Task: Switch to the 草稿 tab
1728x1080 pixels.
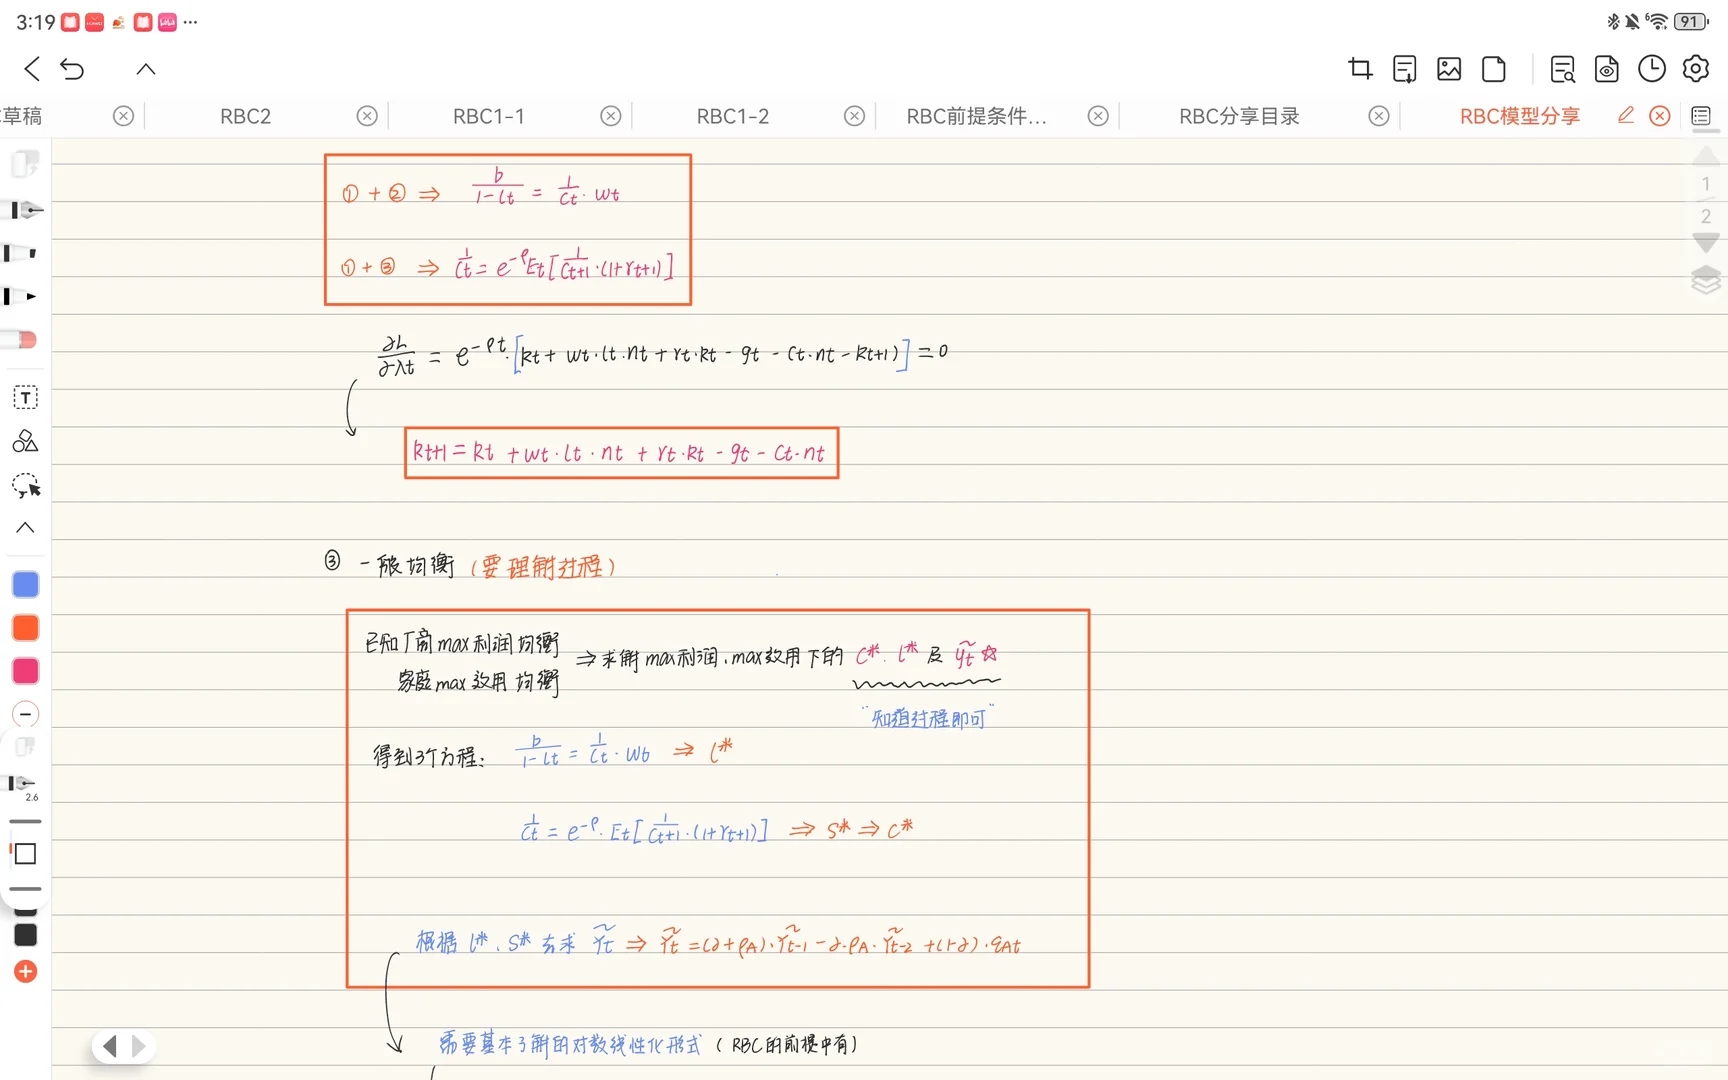Action: [x=22, y=116]
